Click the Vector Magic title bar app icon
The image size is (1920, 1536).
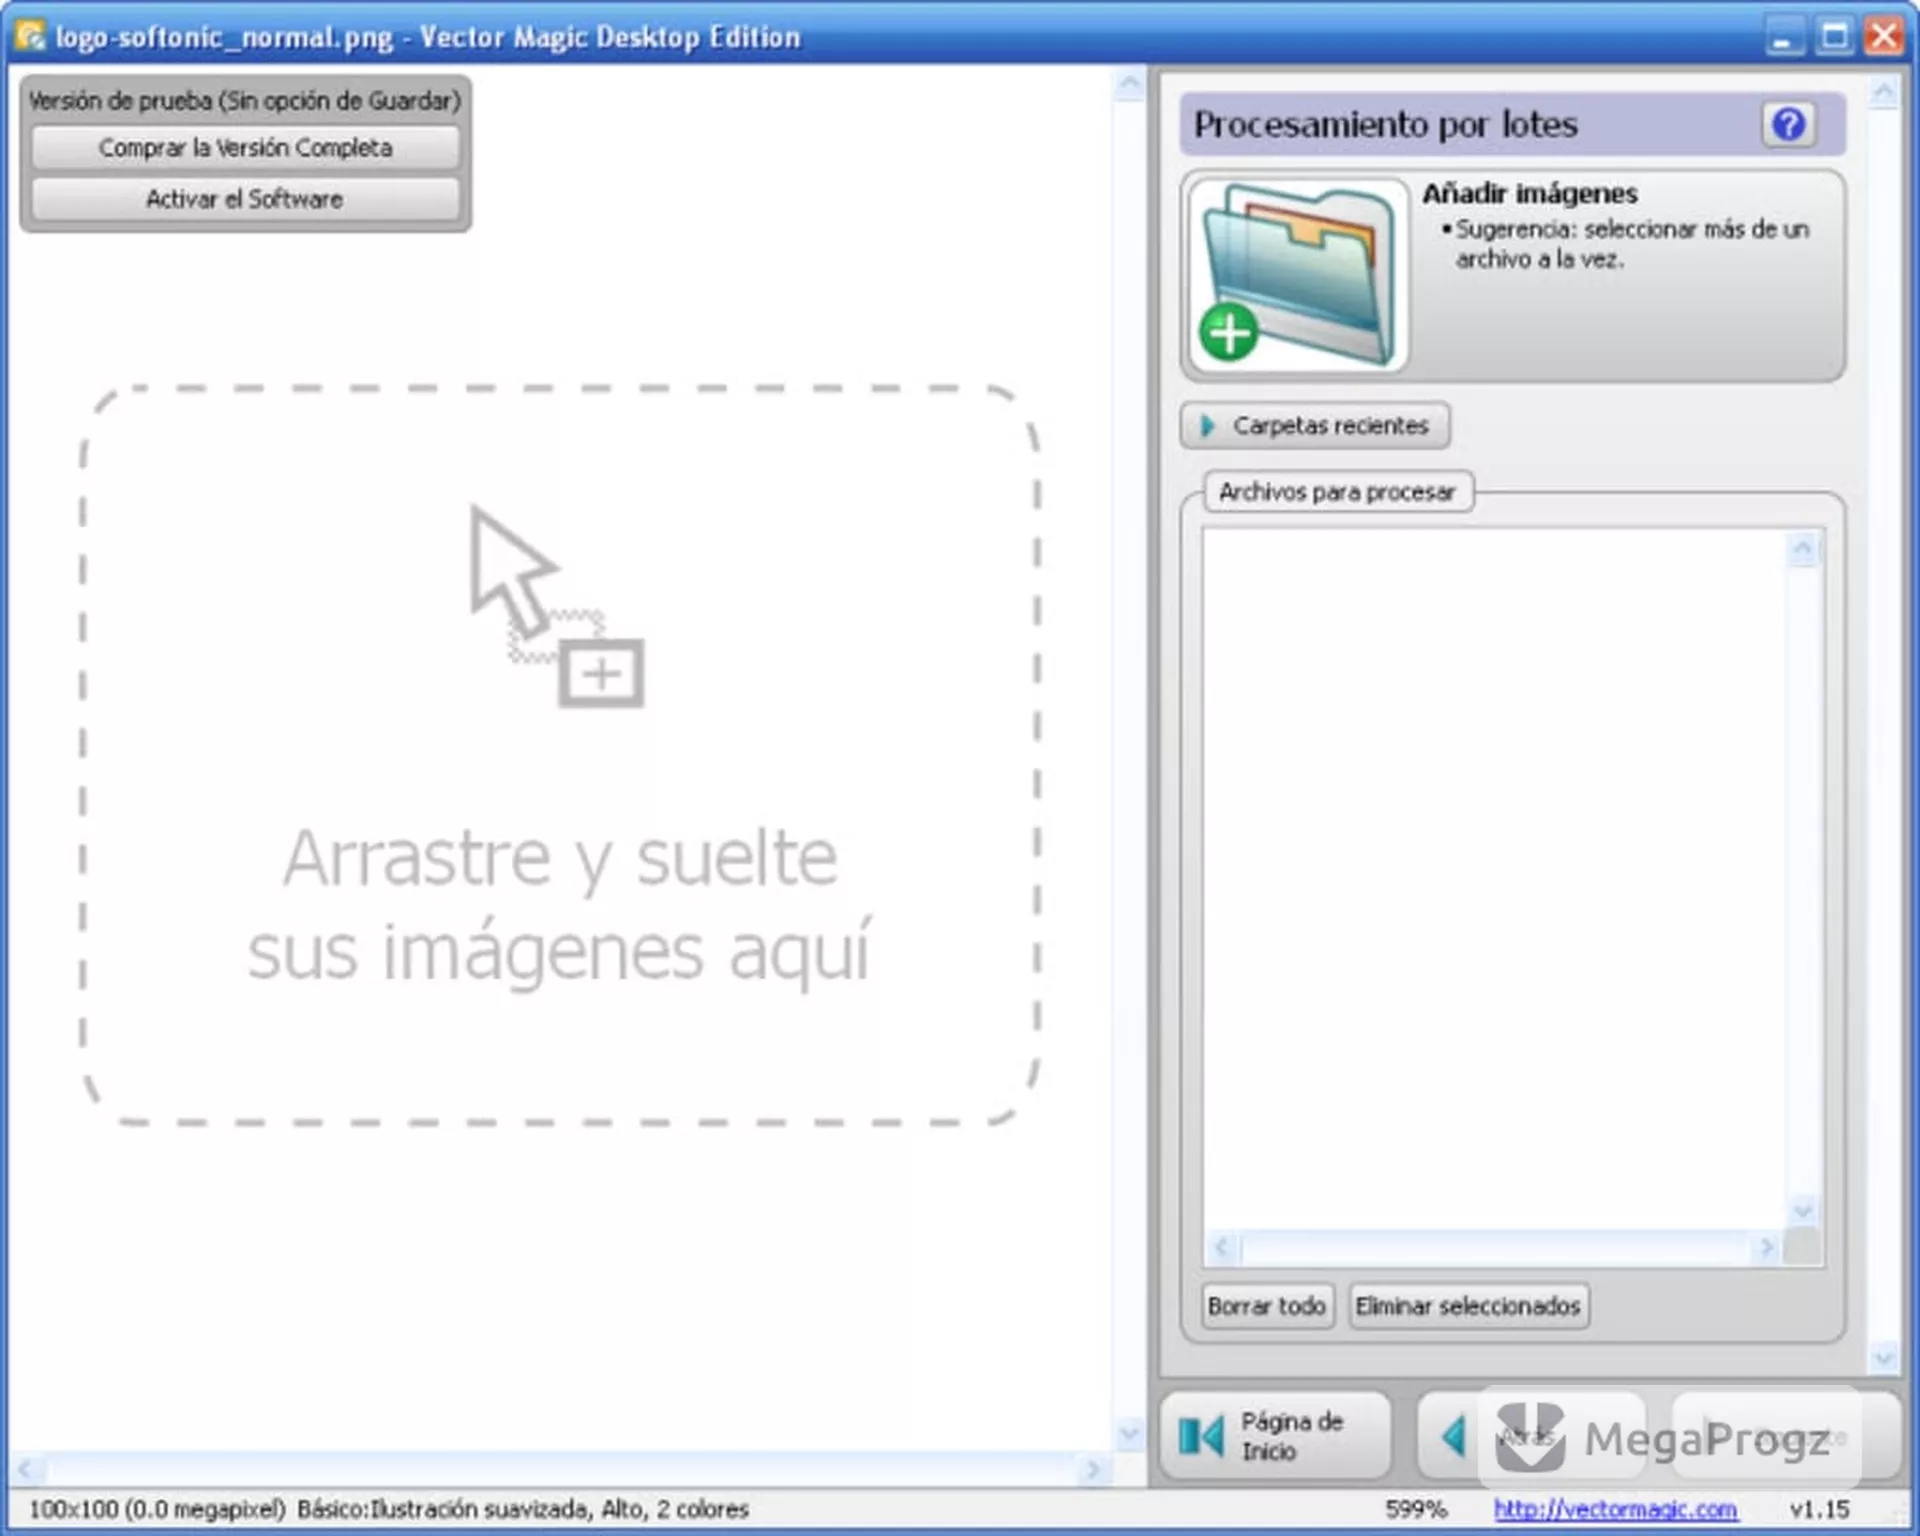(x=31, y=36)
